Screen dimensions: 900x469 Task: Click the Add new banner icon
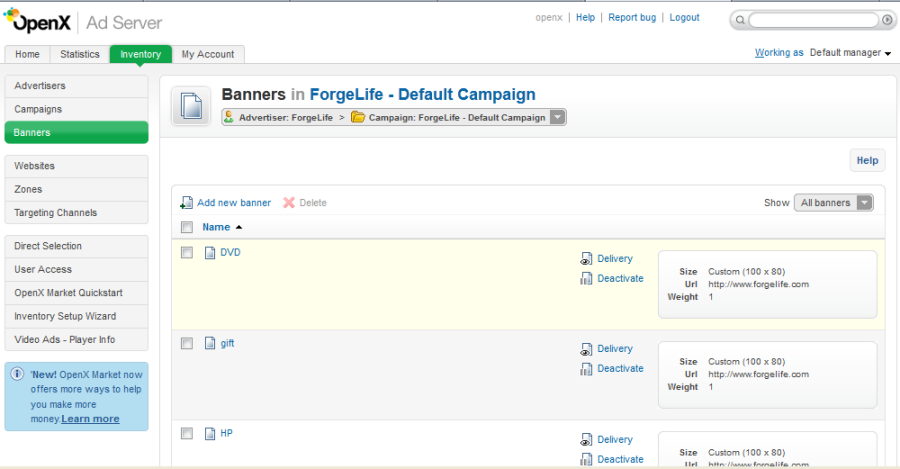186,203
